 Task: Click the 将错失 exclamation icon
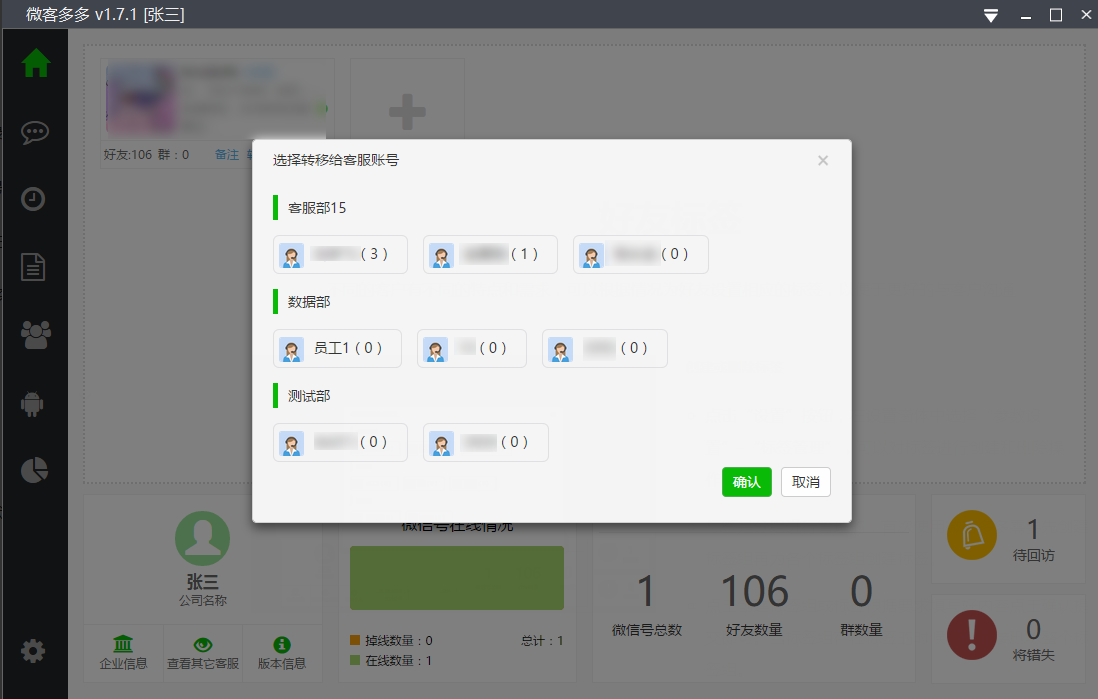tap(972, 635)
